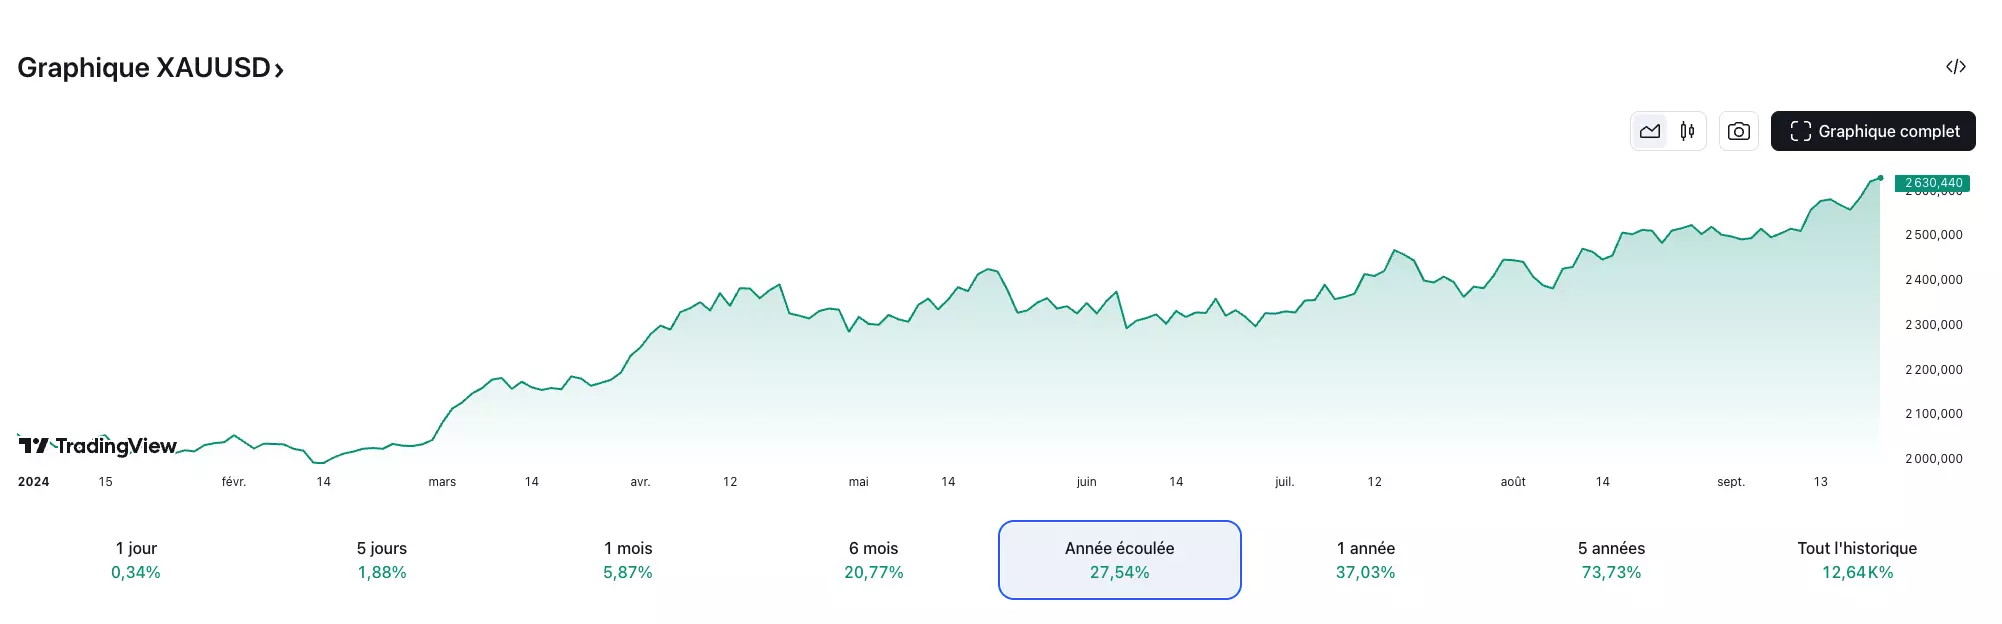Show Tout l'historique range
Image resolution: width=2002 pixels, height=624 pixels.
tap(1857, 560)
